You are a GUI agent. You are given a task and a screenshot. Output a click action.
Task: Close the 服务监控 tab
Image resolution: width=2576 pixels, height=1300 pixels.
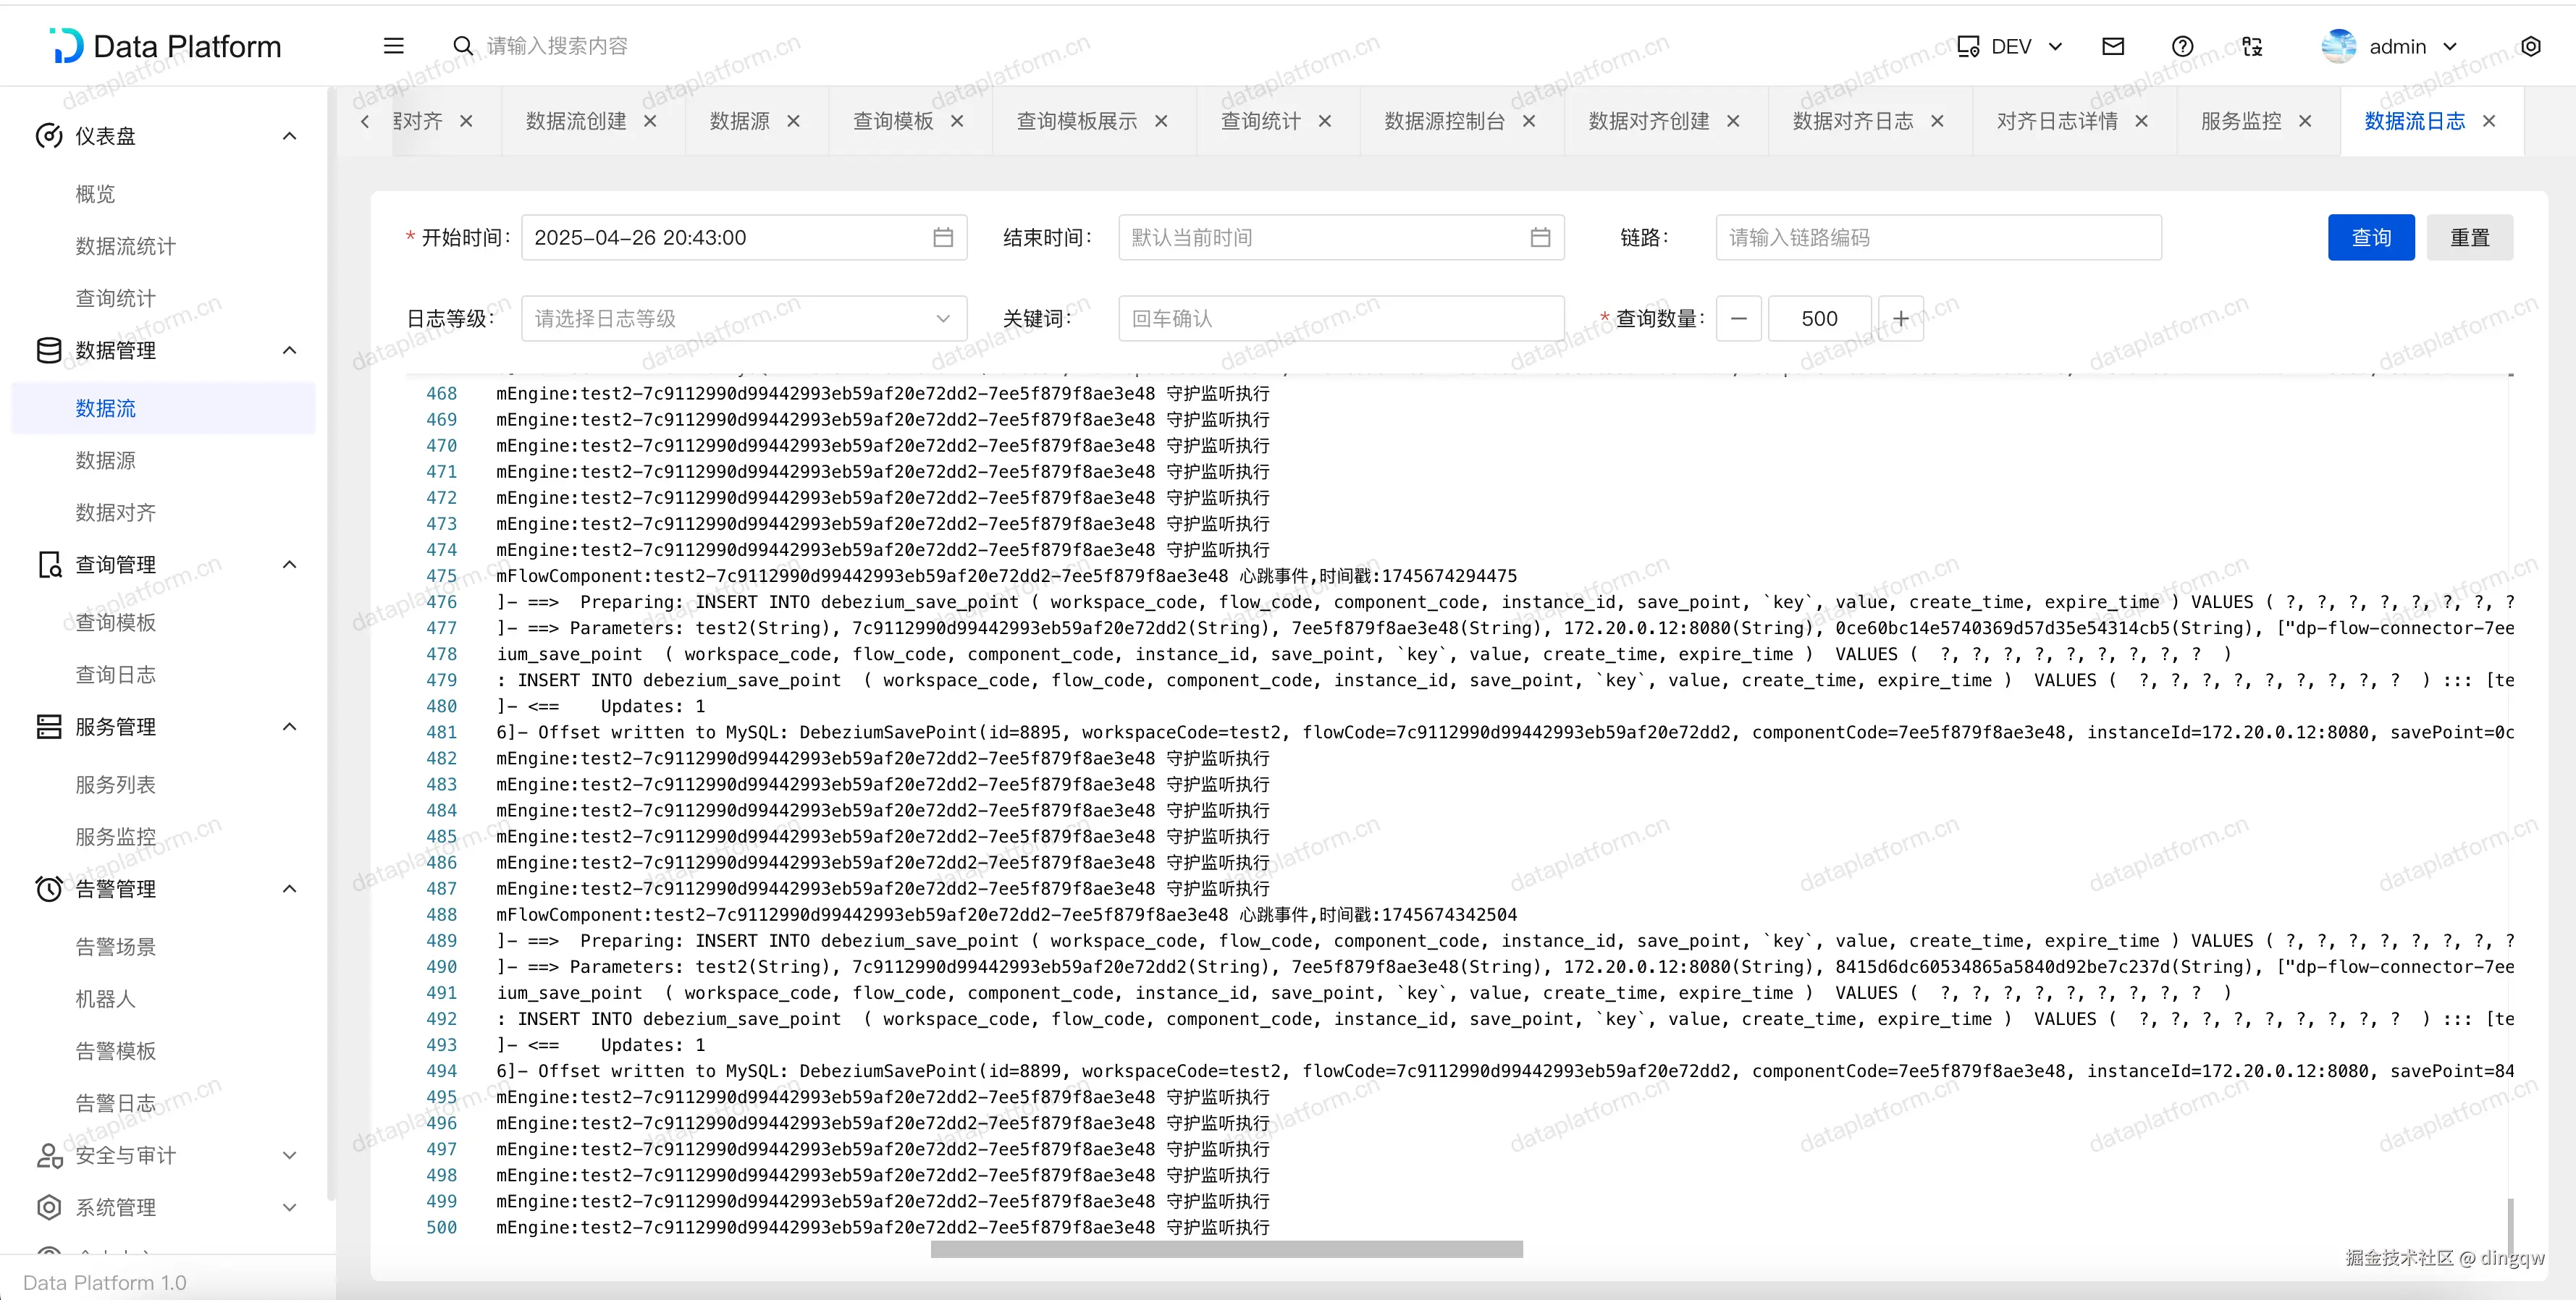tap(2305, 121)
